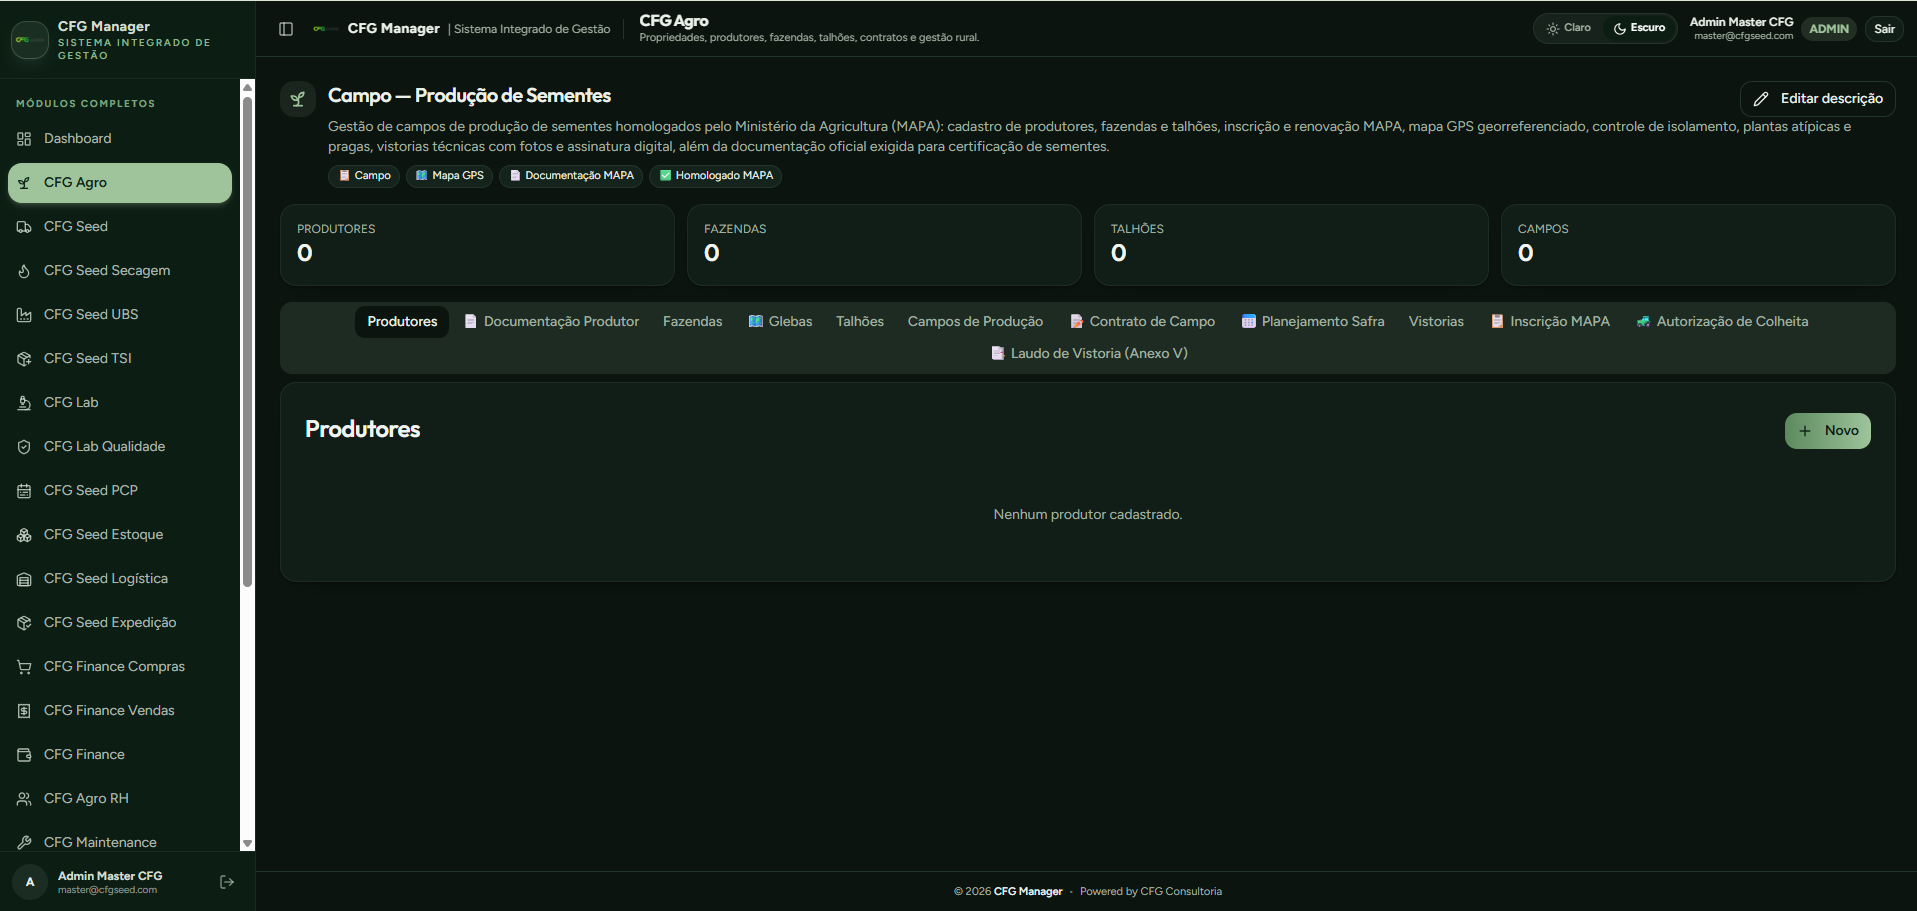The width and height of the screenshot is (1917, 911).
Task: Click the sprout icon beside Campo title
Action: 298,99
